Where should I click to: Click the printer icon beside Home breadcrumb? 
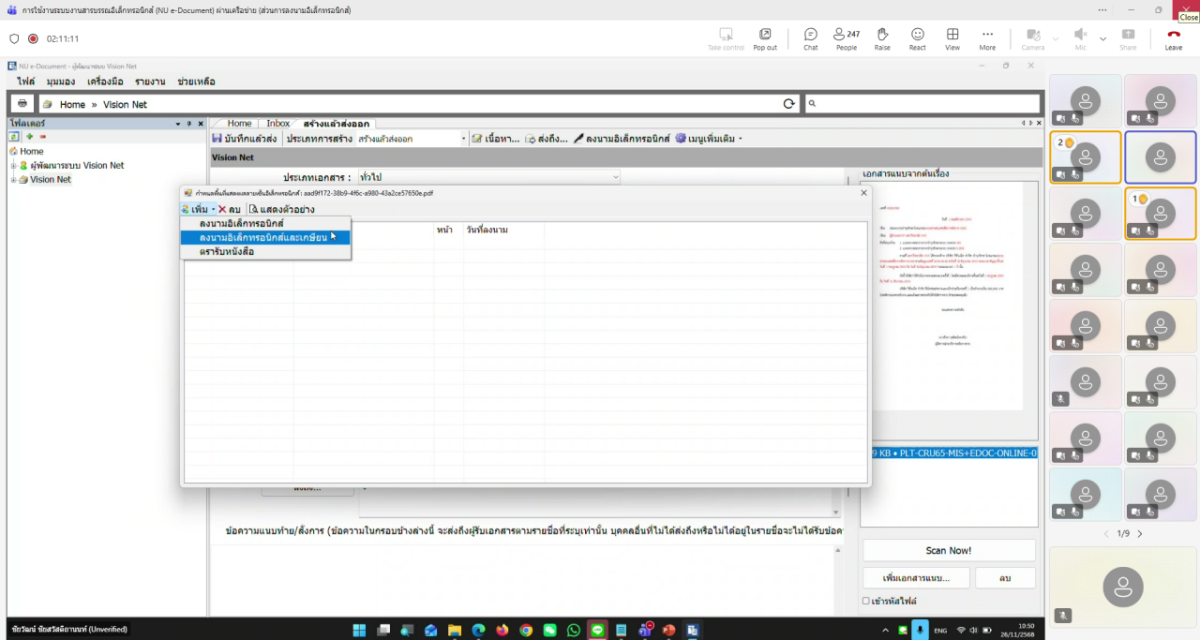click(x=22, y=104)
